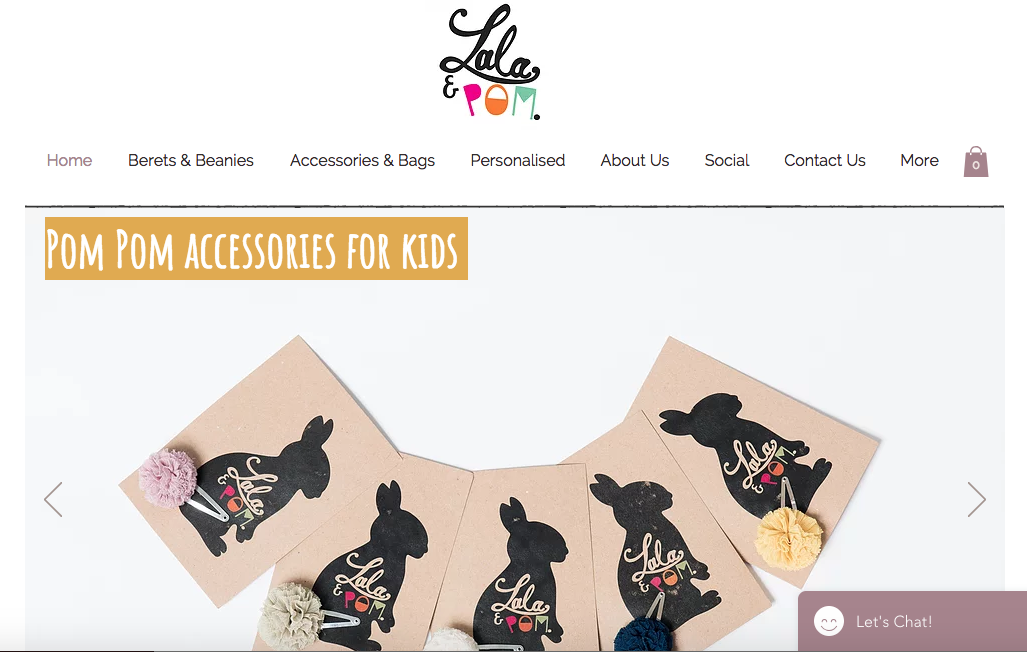Open the shopping bag cart icon
Viewport: 1027px width, 652px height.
pos(975,161)
